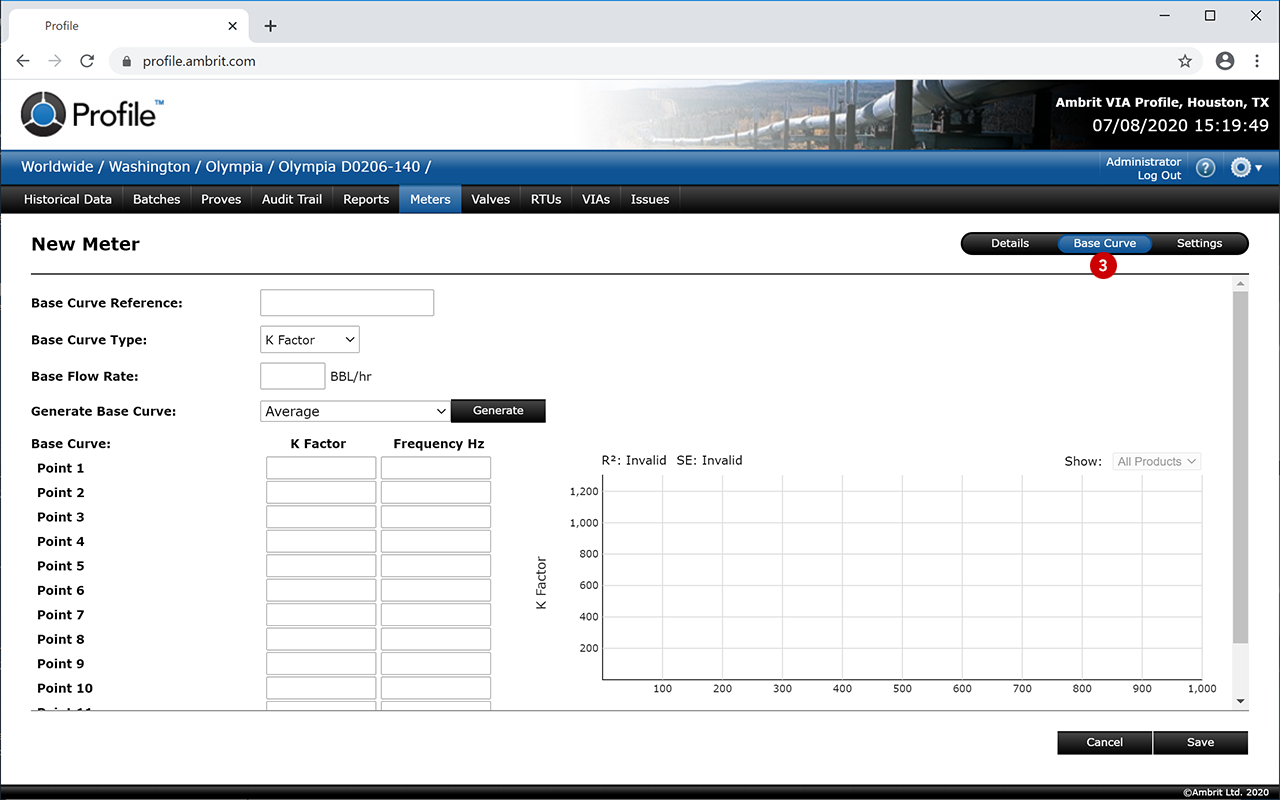Open a new browser tab
The height and width of the screenshot is (800, 1280).
coord(270,26)
